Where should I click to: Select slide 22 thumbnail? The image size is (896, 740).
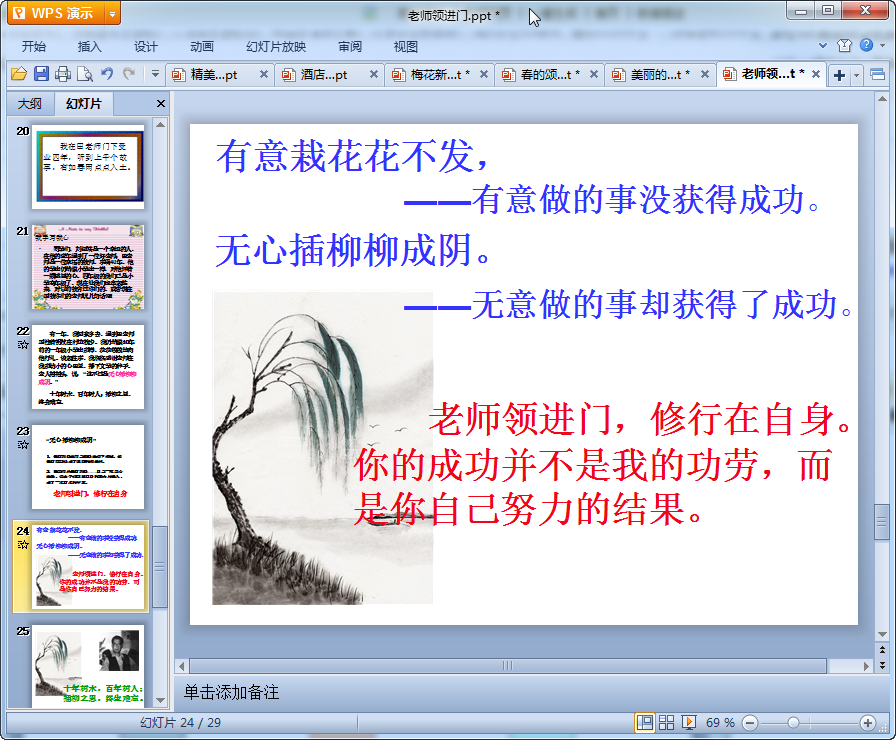pos(89,367)
